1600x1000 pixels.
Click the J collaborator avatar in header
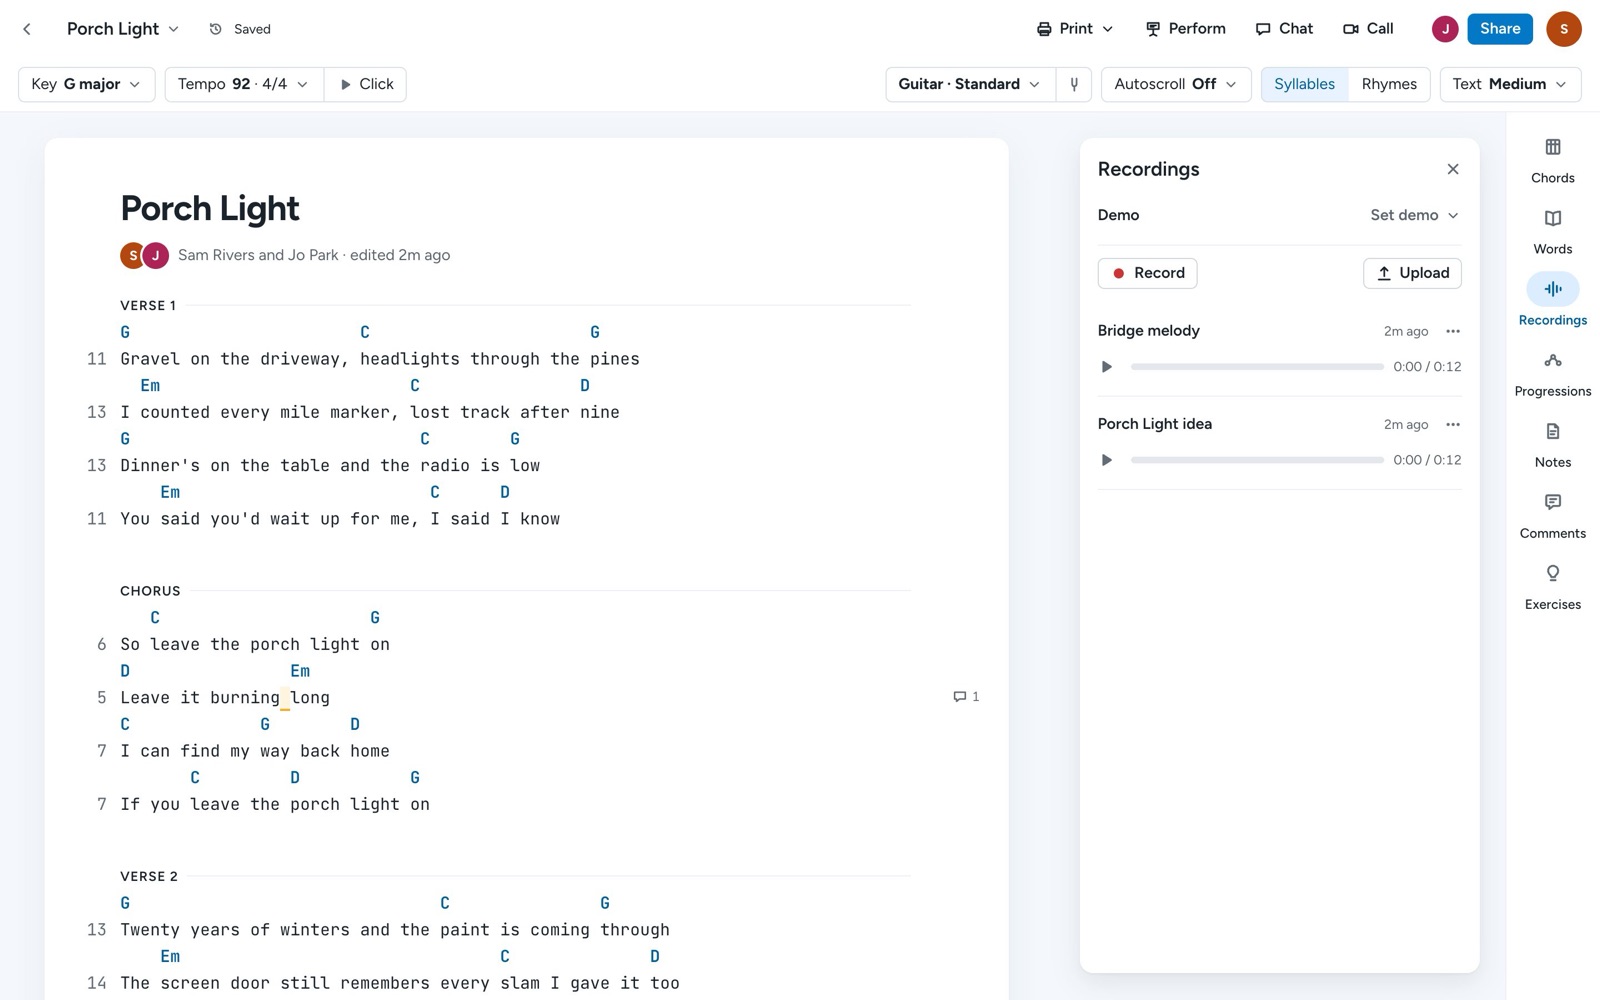[x=1444, y=29]
